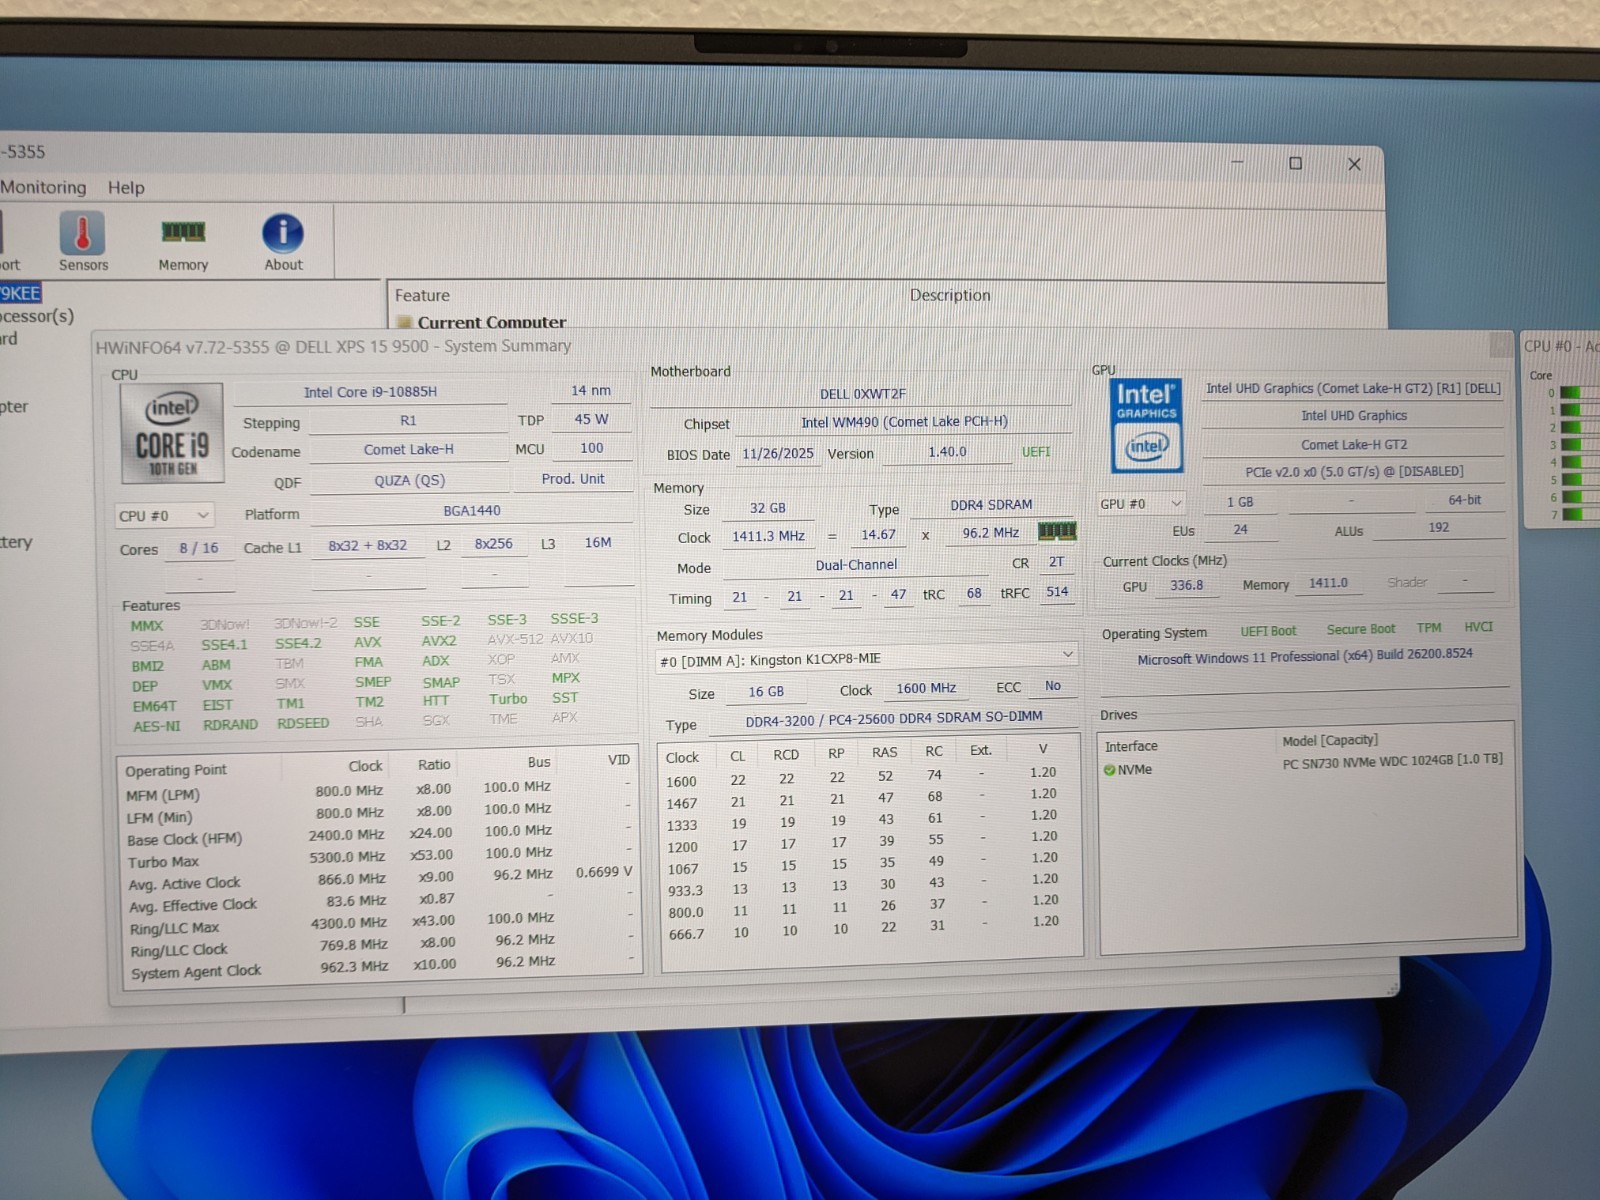1600x1200 pixels.
Task: Click the DELL 0XWT2F motherboard field
Action: (862, 394)
